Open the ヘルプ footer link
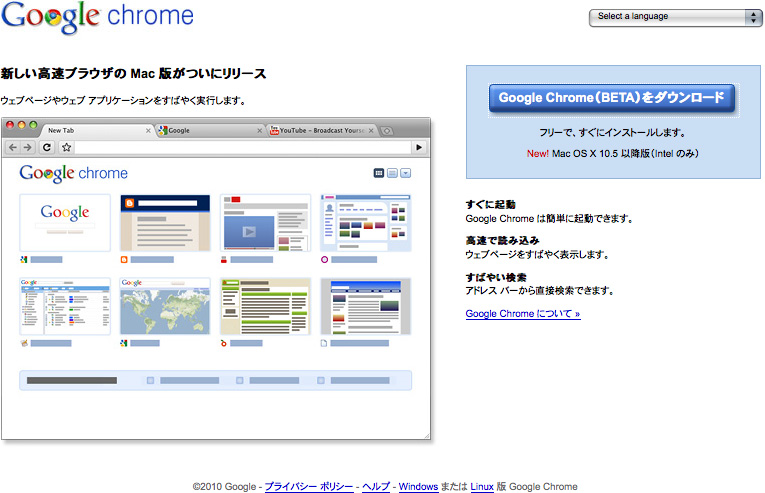This screenshot has width=765, height=493. [376, 487]
